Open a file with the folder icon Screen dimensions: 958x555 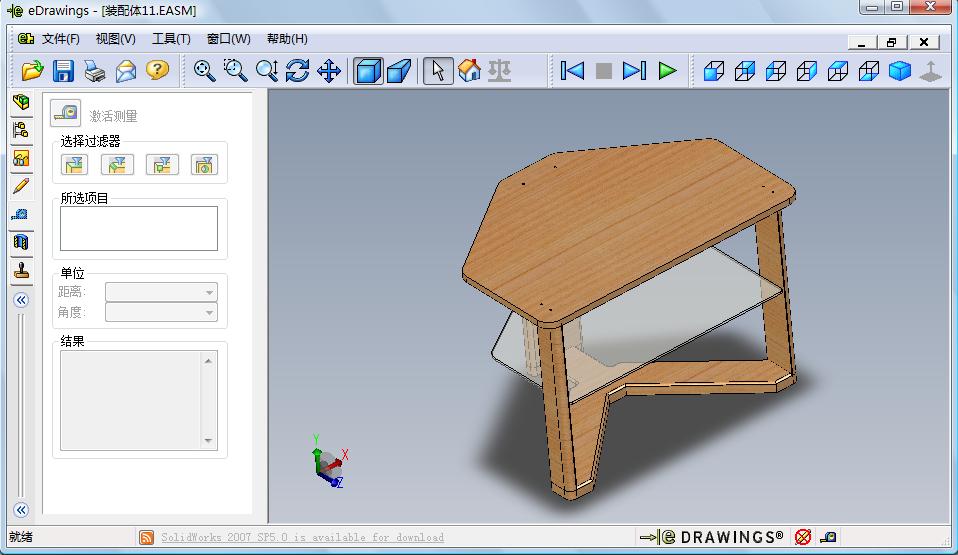[32, 71]
